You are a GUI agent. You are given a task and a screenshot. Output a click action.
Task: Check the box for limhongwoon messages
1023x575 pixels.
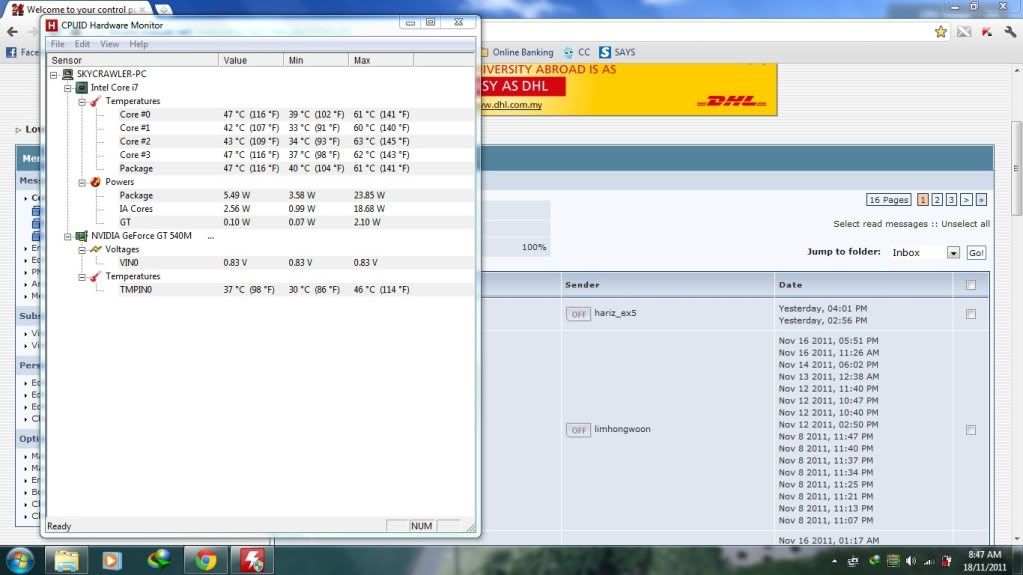click(967, 430)
